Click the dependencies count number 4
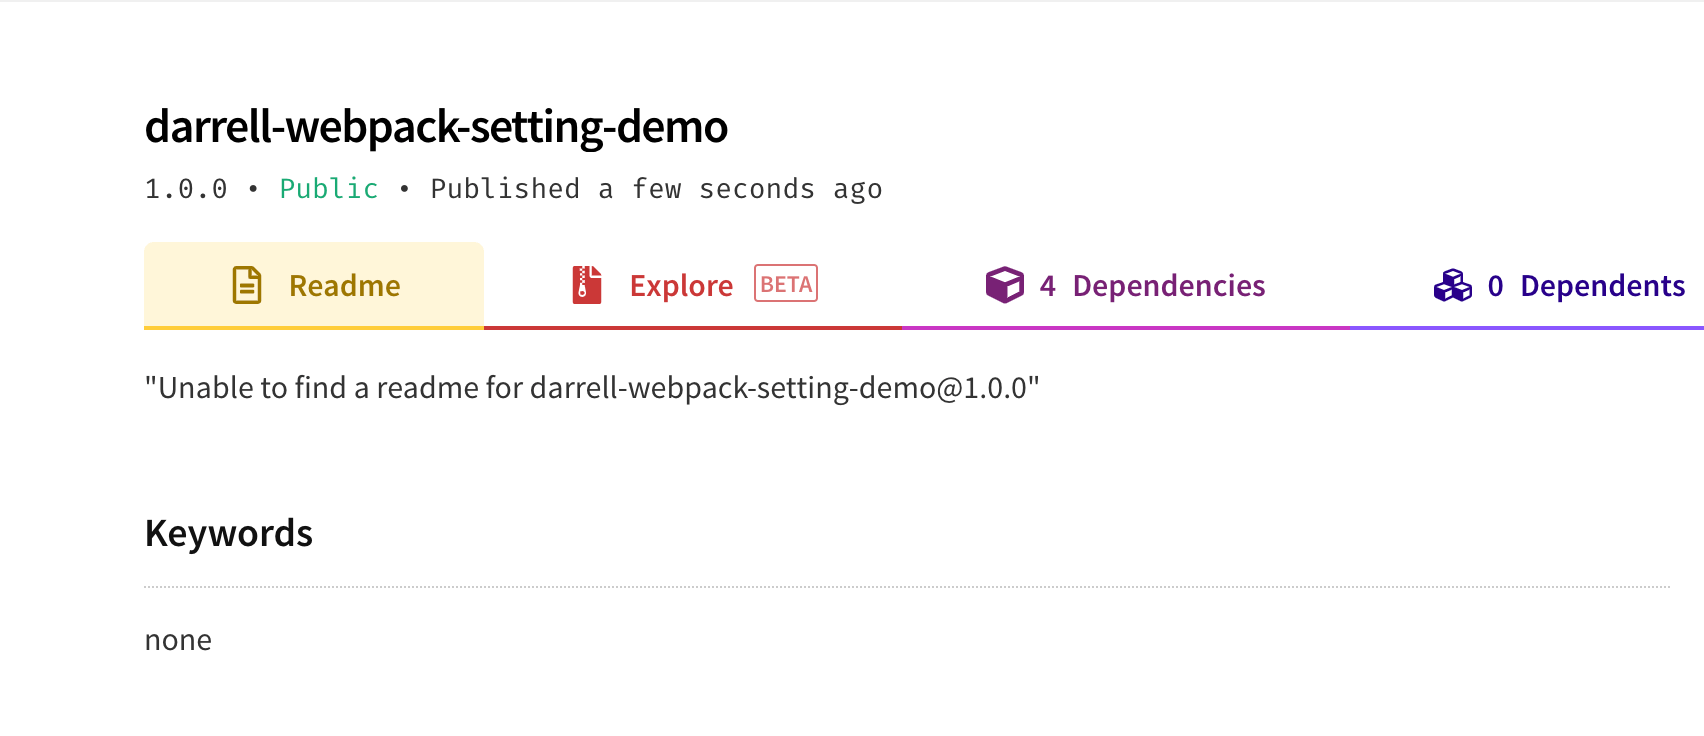The height and width of the screenshot is (736, 1704). [1047, 286]
